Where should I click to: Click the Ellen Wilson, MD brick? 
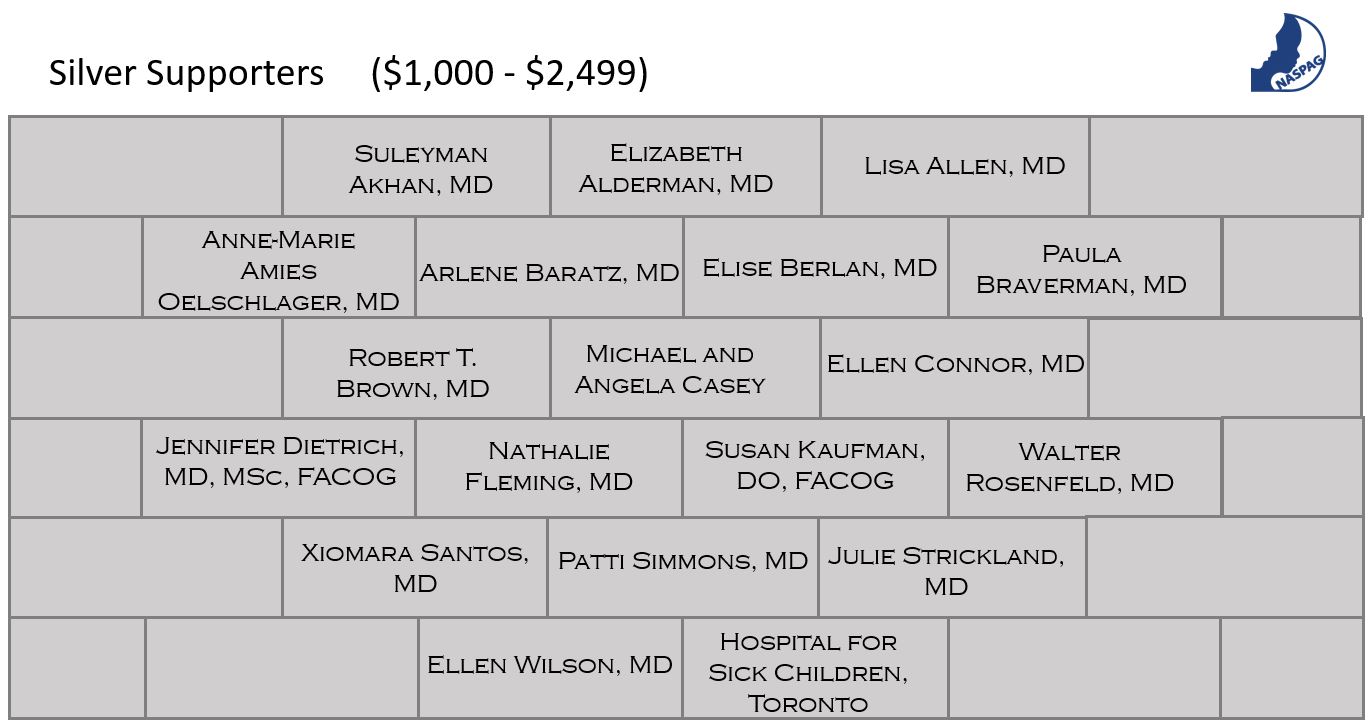point(551,668)
